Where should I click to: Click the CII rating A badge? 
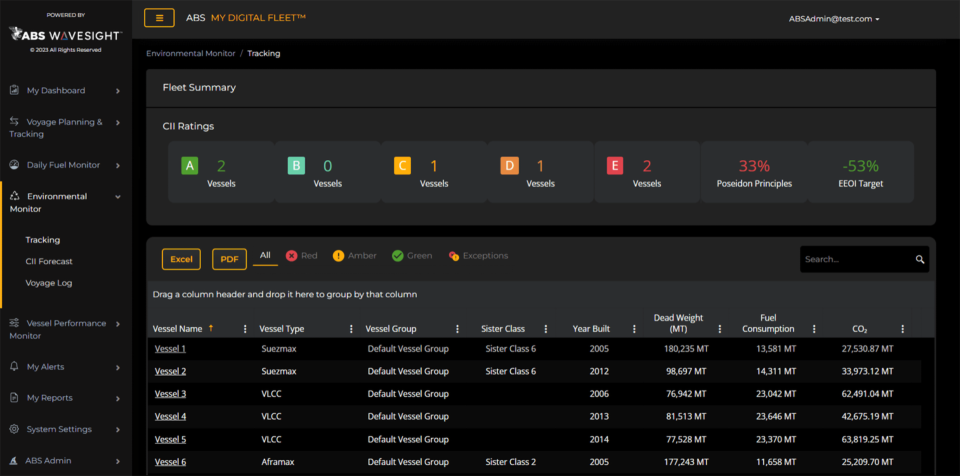189,166
